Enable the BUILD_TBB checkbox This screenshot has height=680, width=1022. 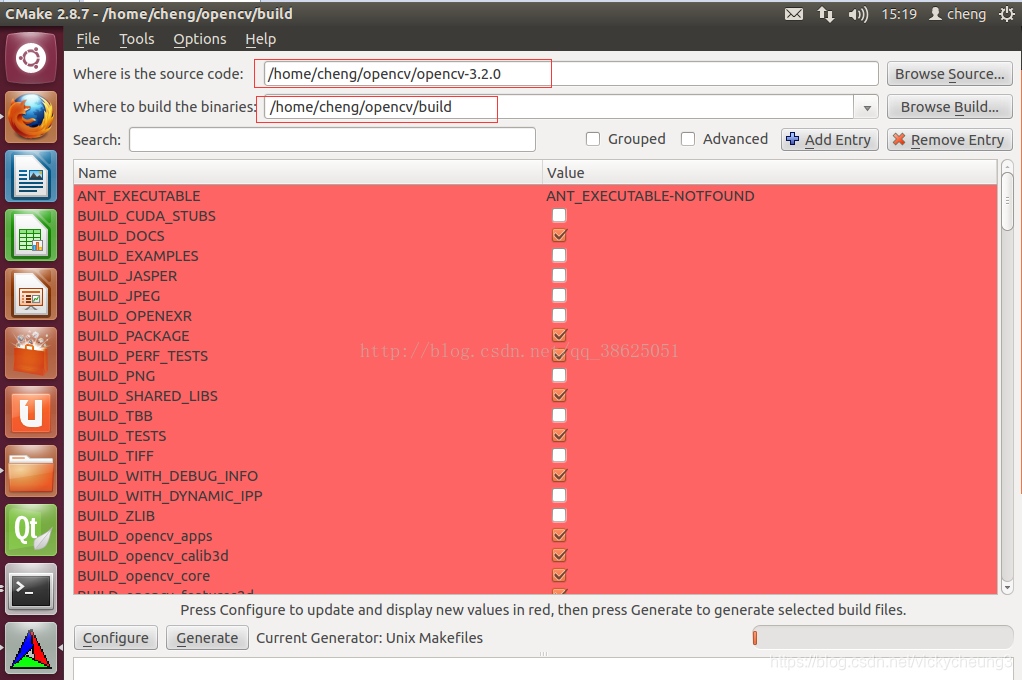point(559,415)
